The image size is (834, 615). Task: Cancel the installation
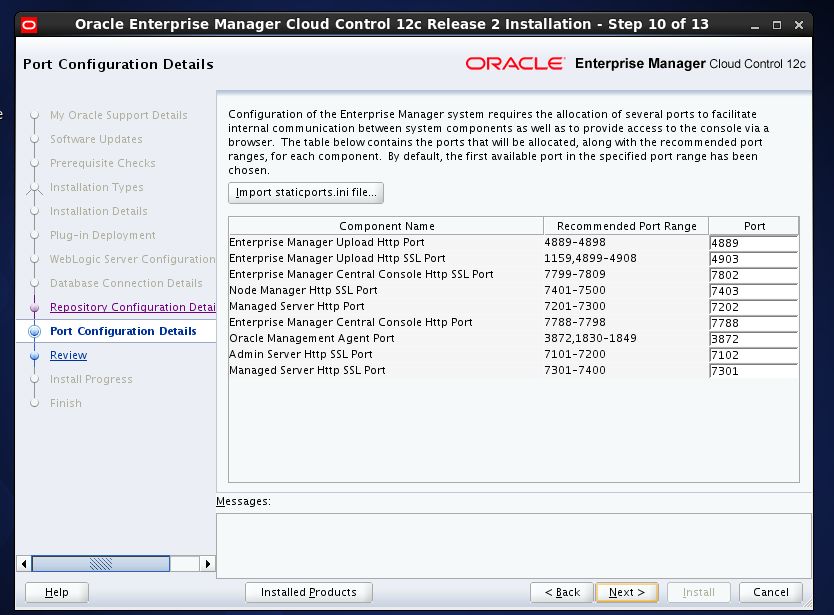click(771, 592)
